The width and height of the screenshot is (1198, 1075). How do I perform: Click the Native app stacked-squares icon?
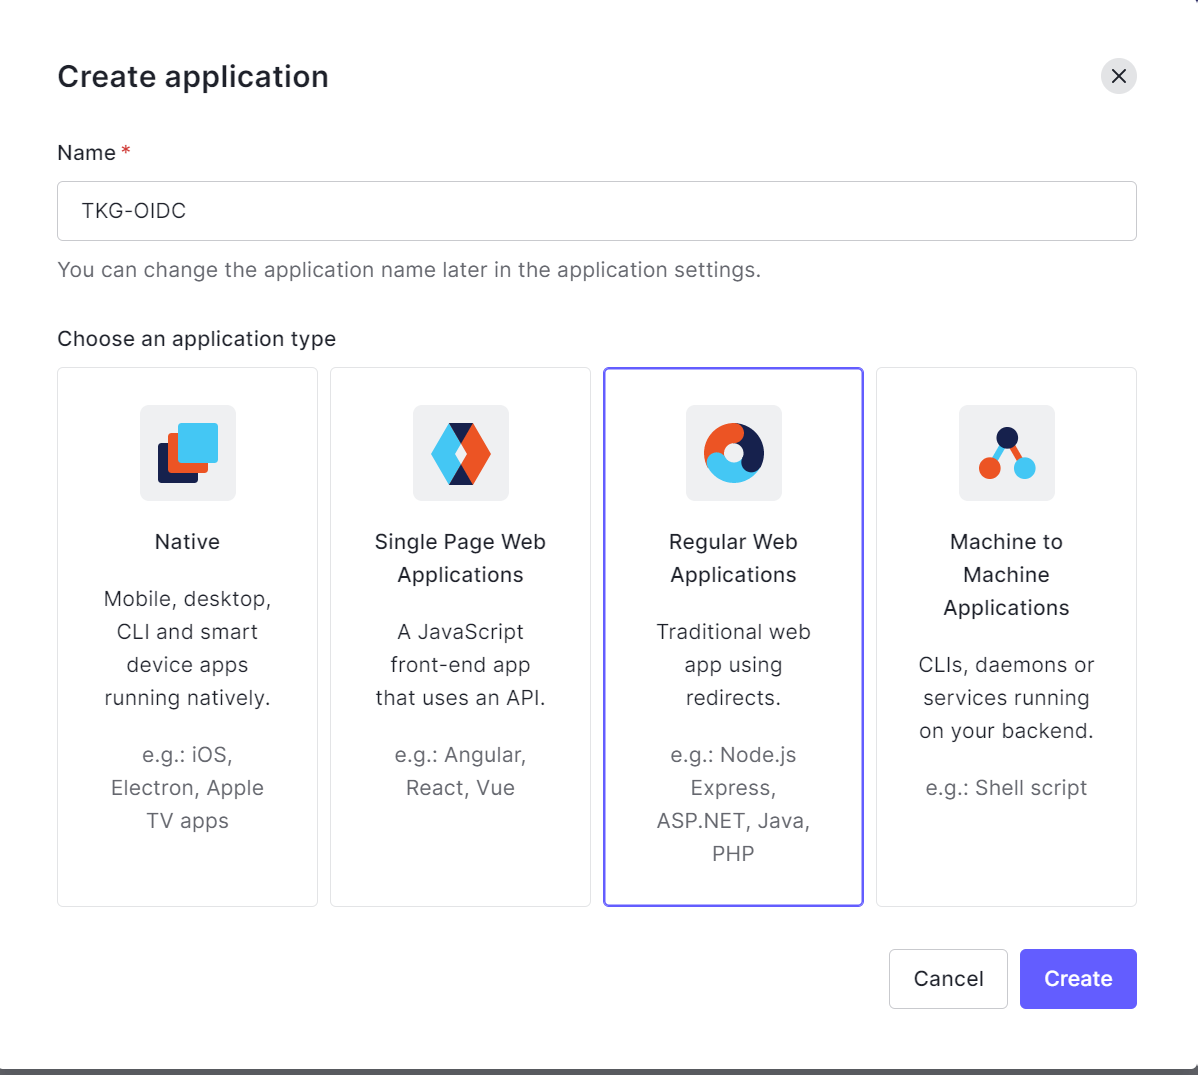click(x=188, y=453)
